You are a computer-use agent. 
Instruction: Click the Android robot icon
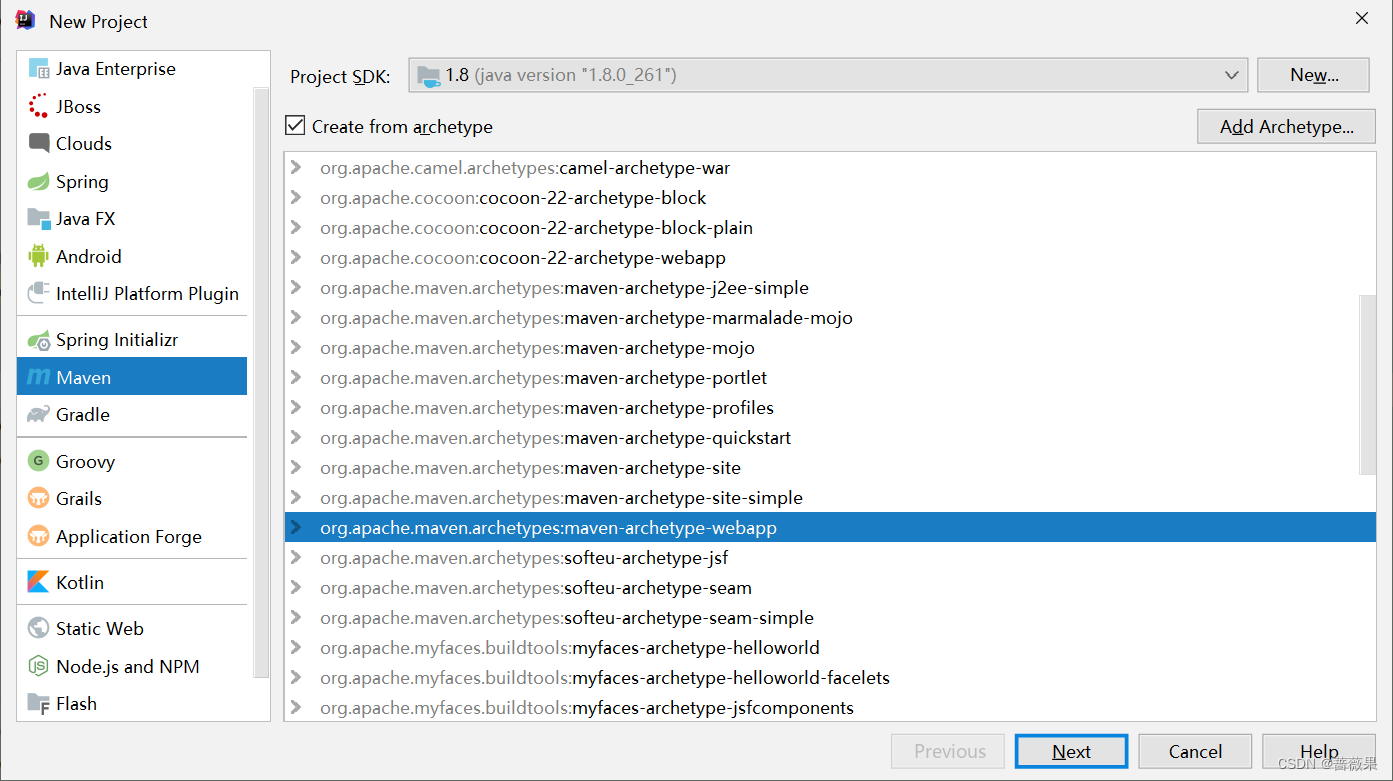[x=39, y=256]
